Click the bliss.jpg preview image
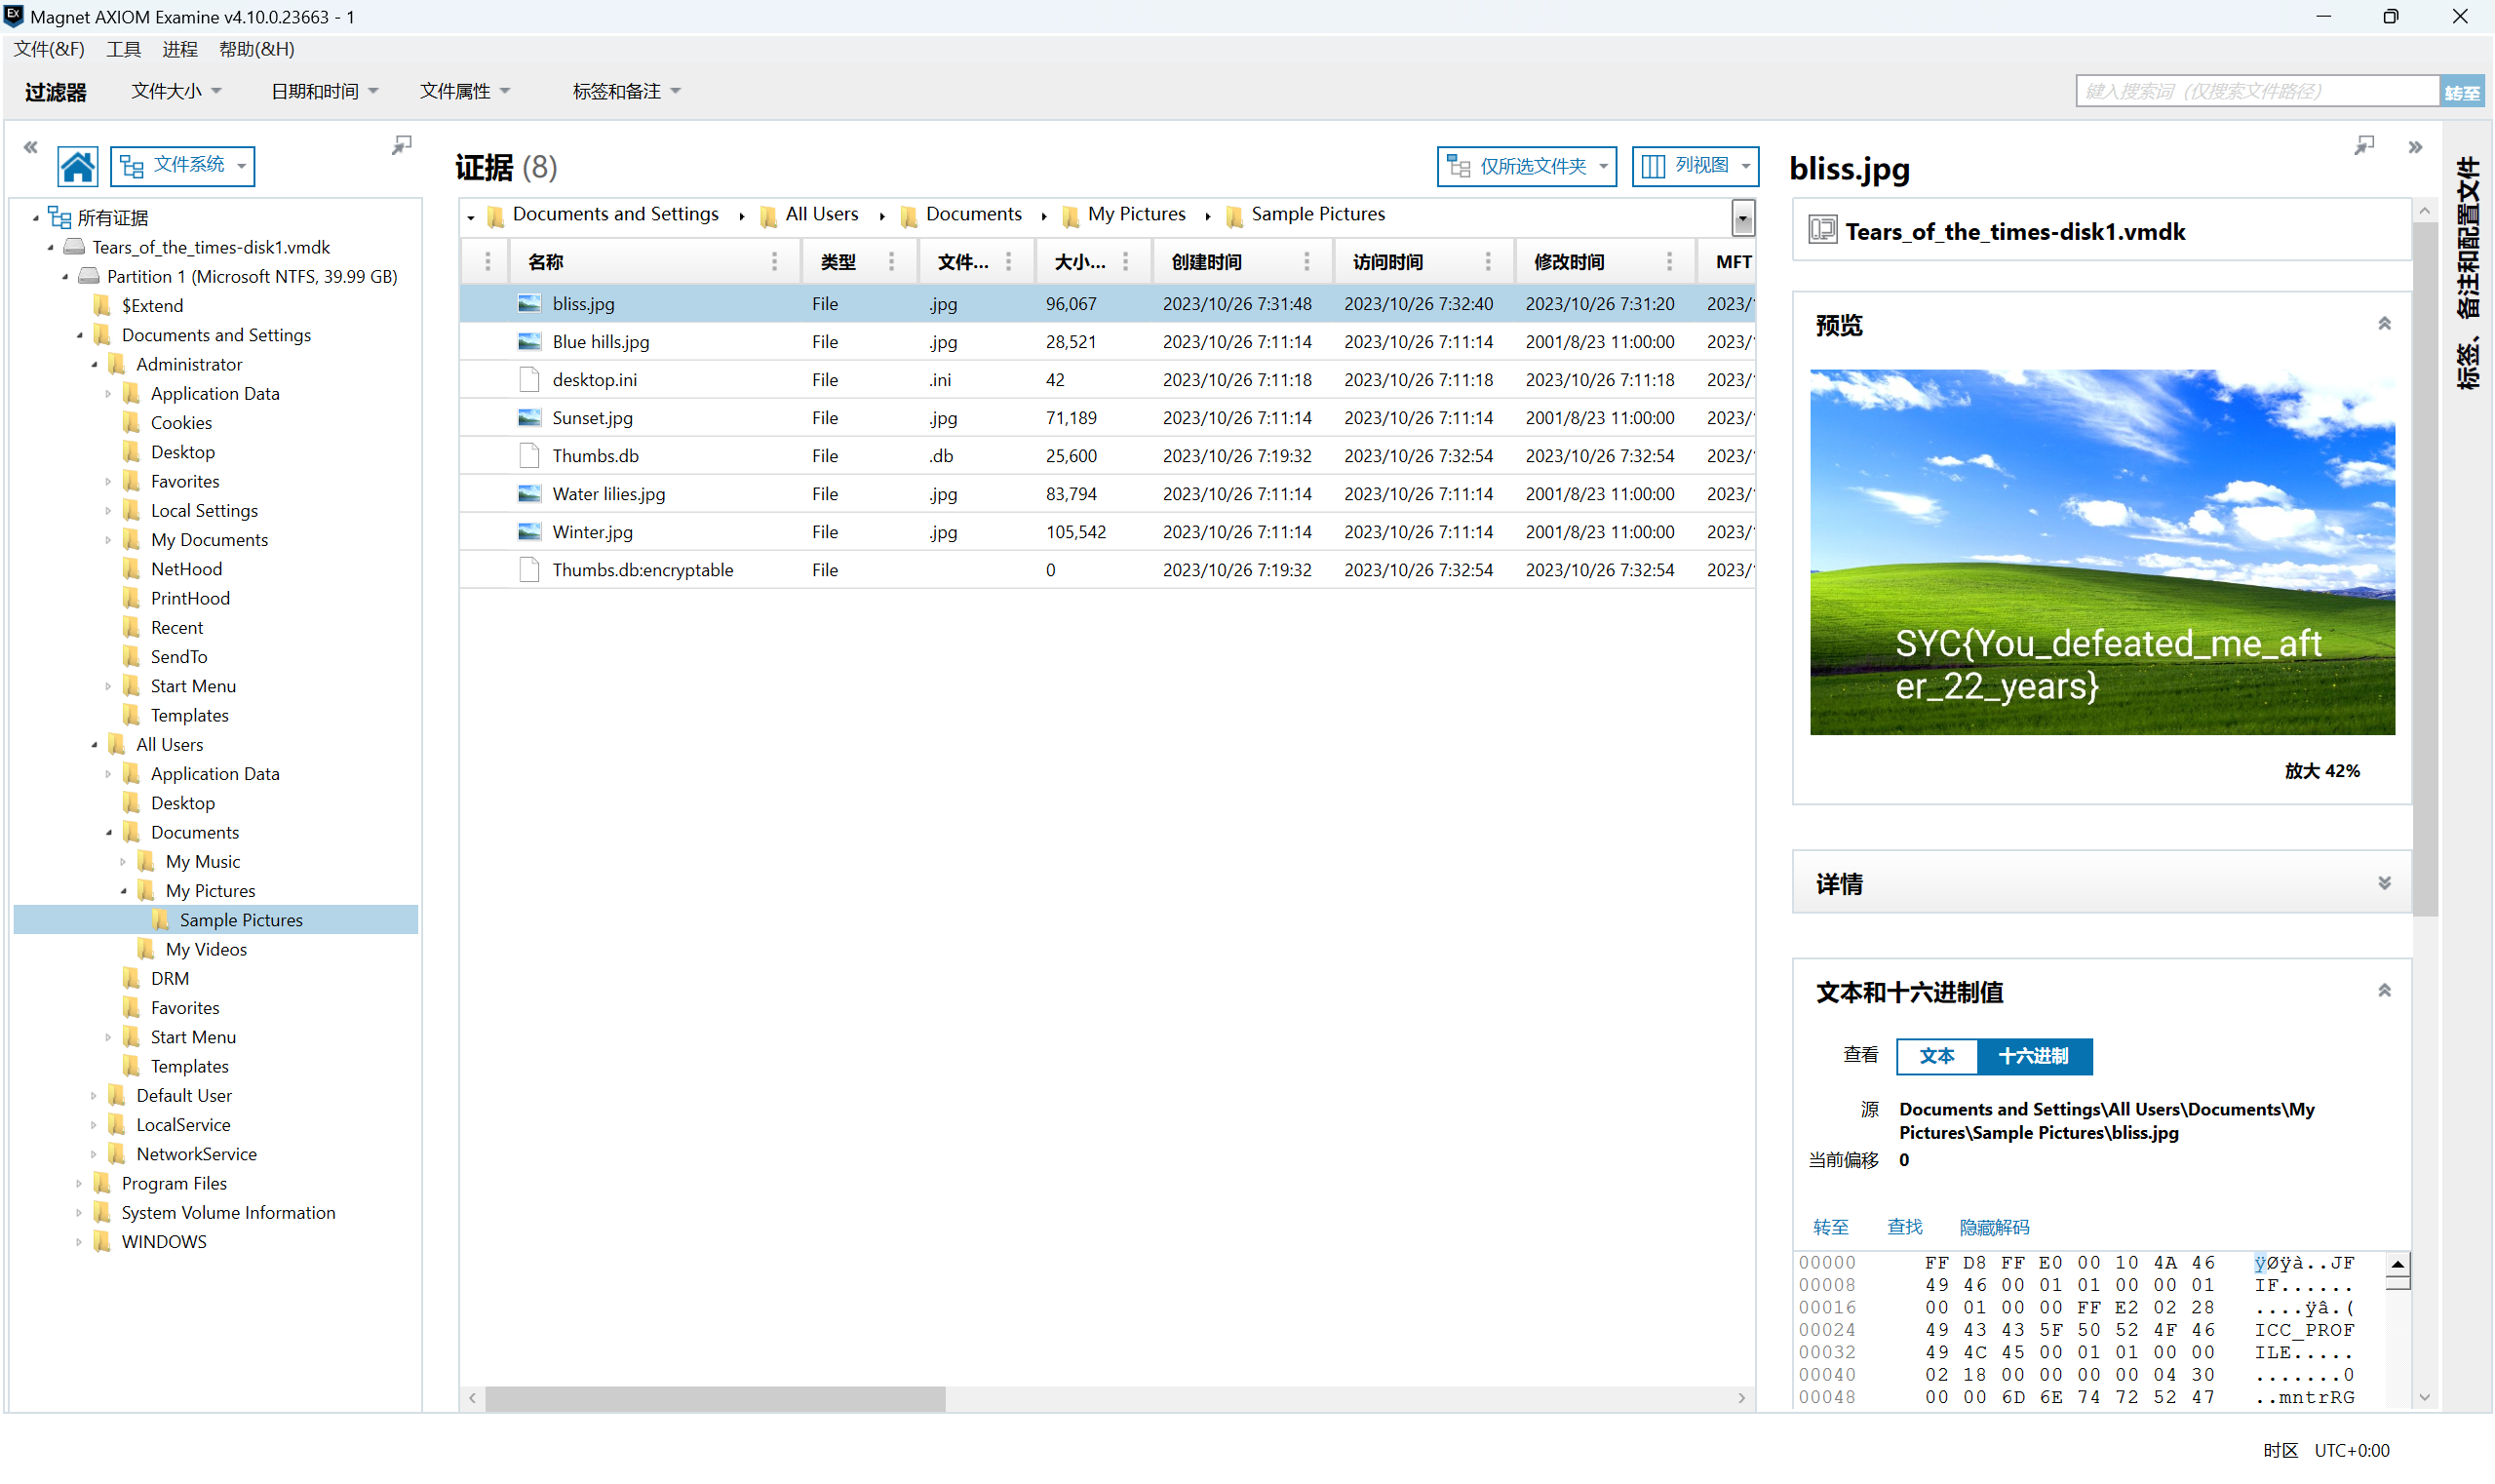Image resolution: width=2495 pixels, height=1484 pixels. point(2101,552)
